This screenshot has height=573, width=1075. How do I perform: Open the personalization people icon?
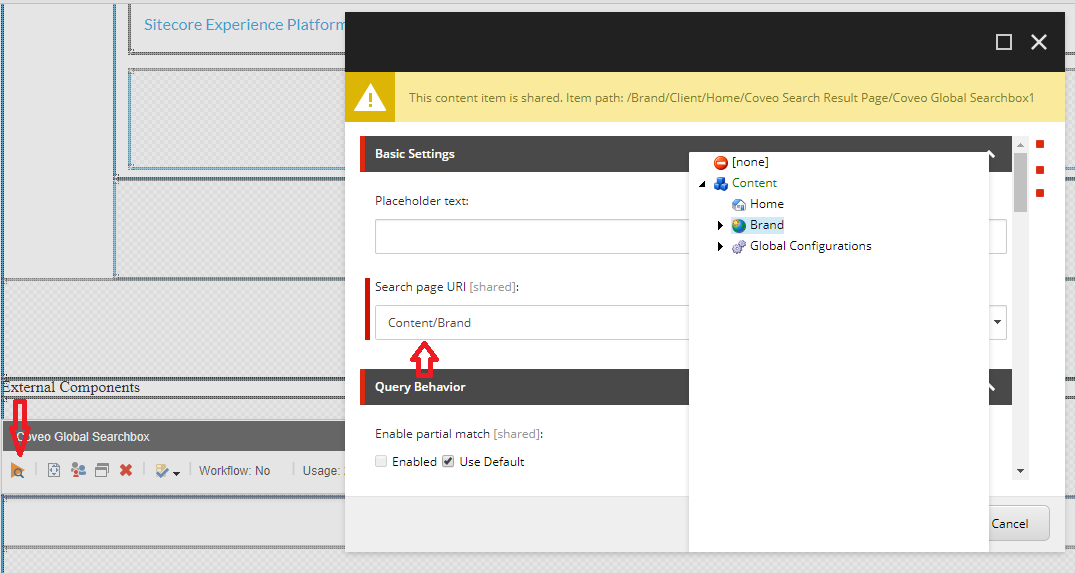(x=78, y=470)
